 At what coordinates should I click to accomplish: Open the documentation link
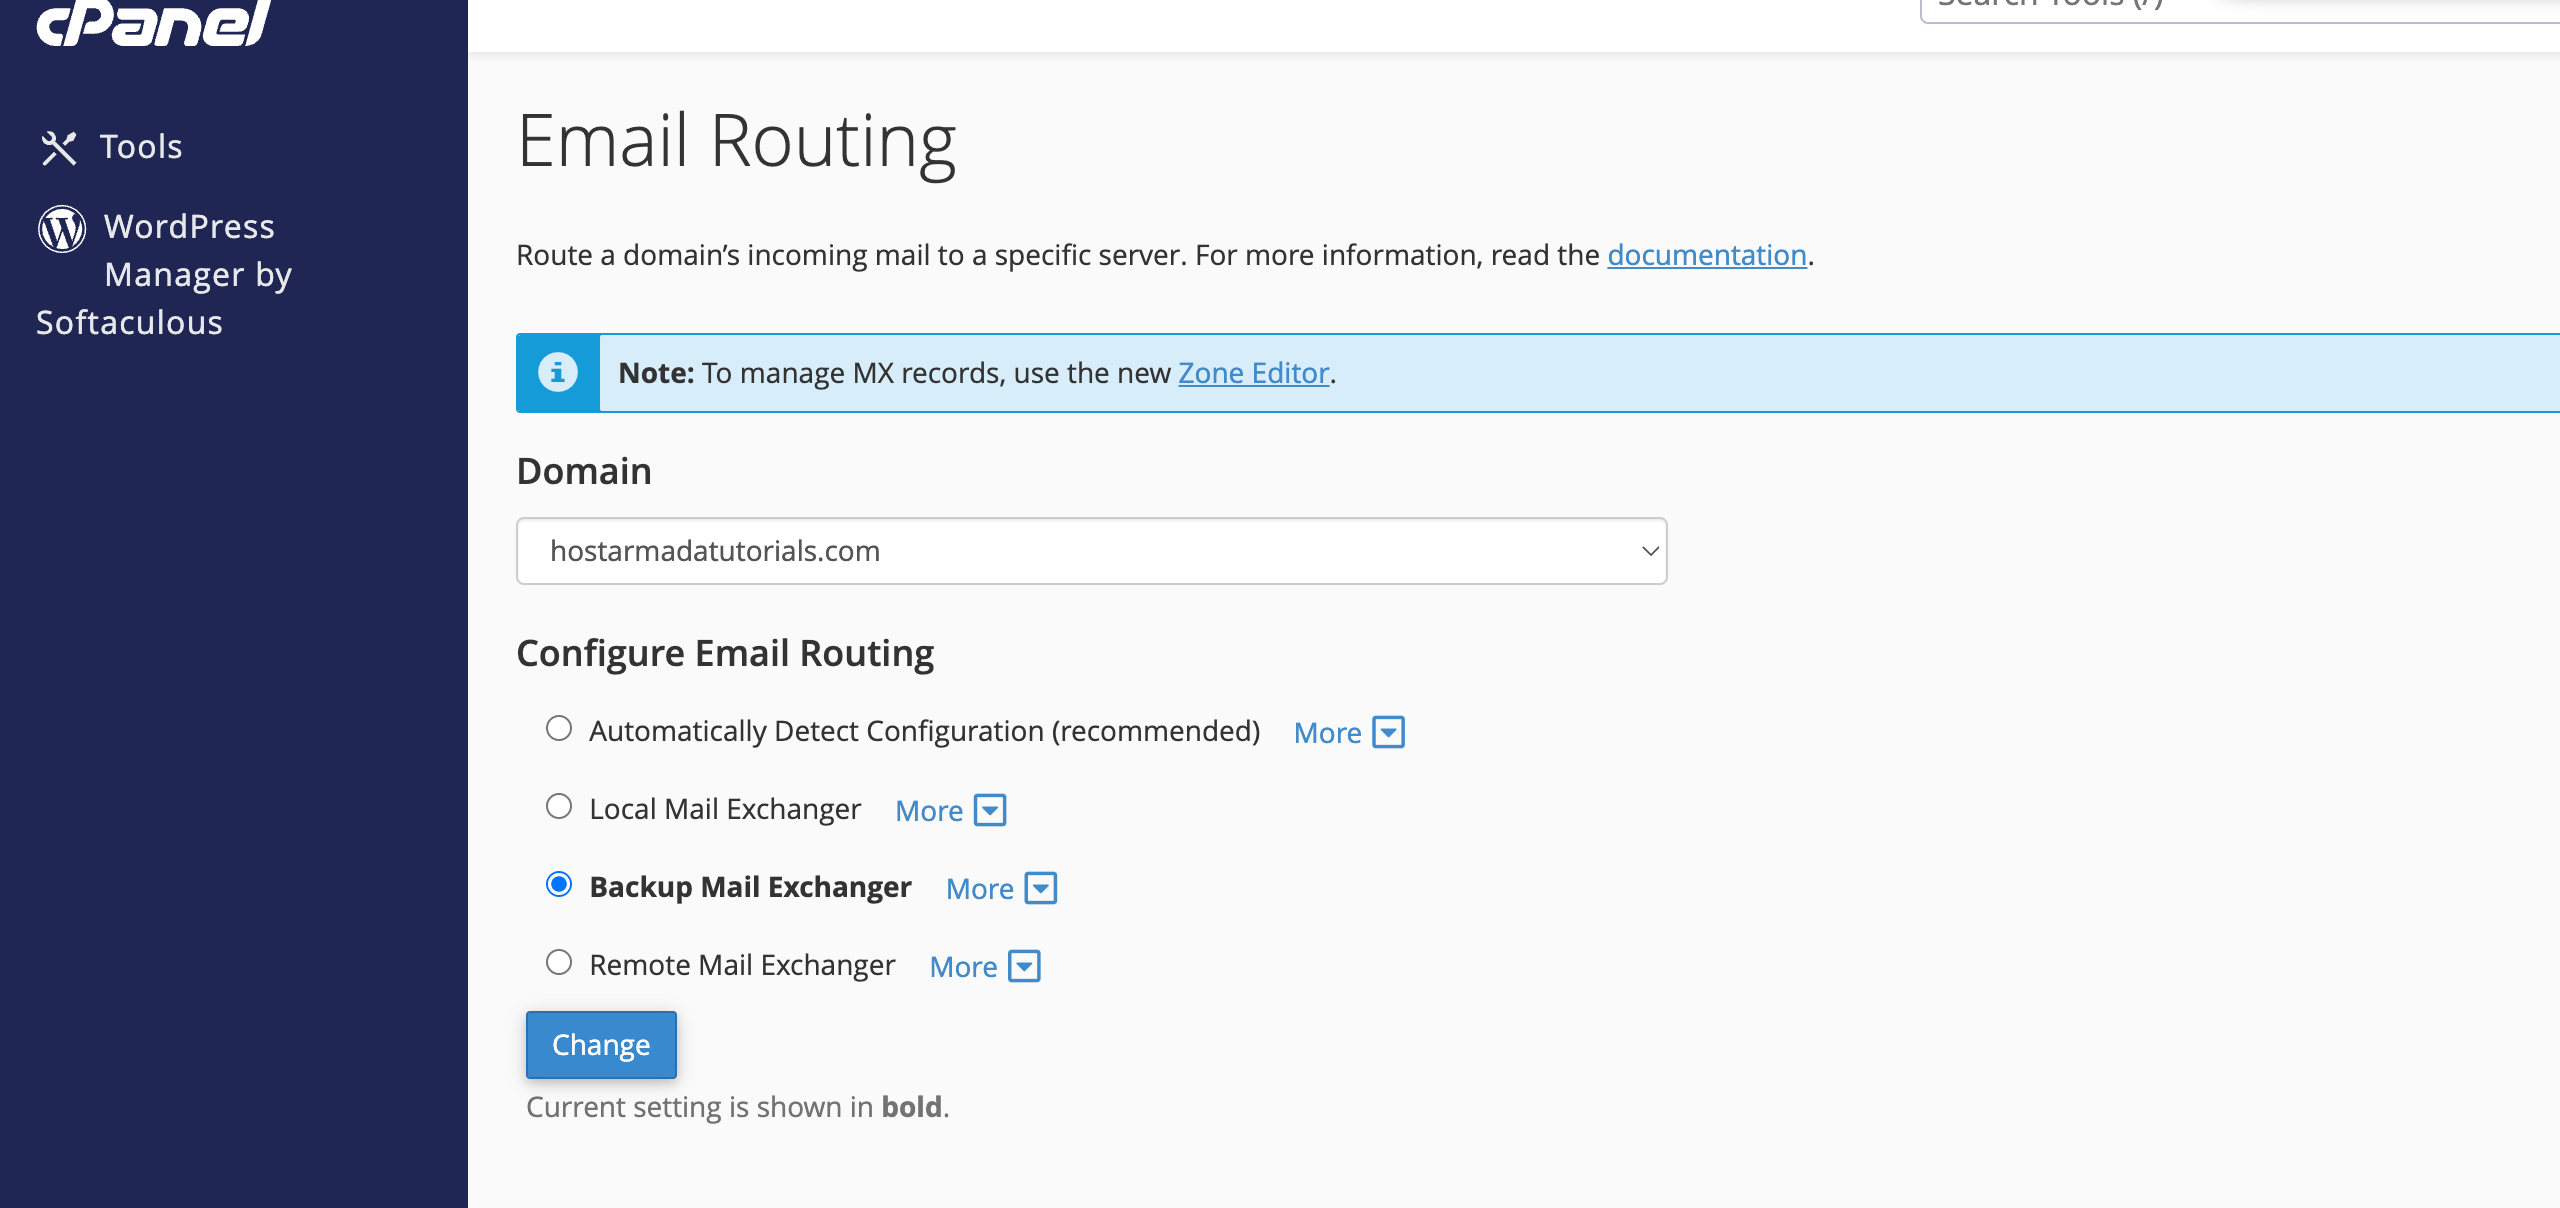click(1707, 255)
